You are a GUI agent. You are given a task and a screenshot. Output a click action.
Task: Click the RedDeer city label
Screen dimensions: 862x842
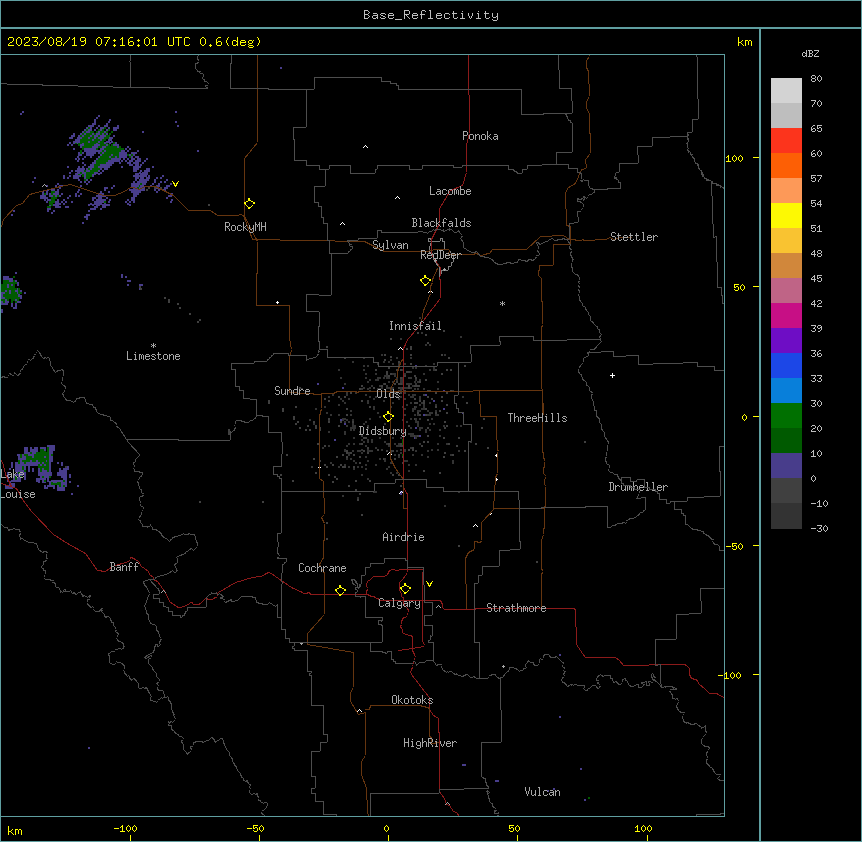coord(440,255)
